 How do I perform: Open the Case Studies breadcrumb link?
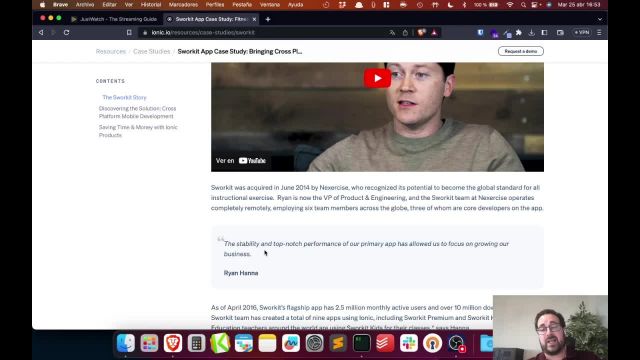point(151,51)
